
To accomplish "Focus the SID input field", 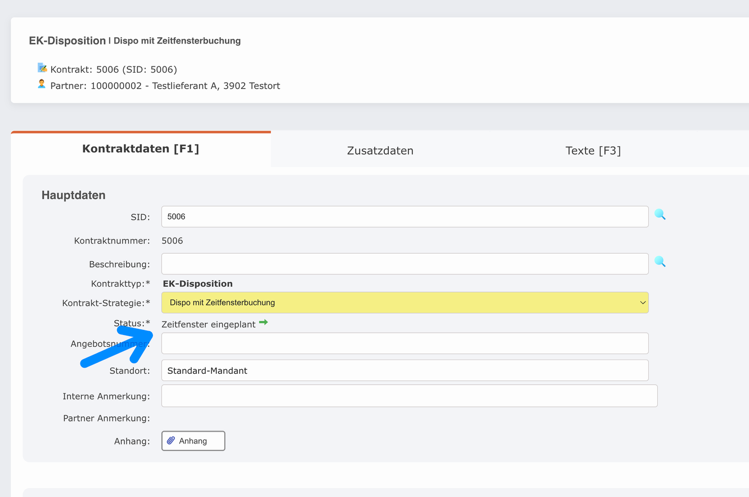I will pos(404,217).
